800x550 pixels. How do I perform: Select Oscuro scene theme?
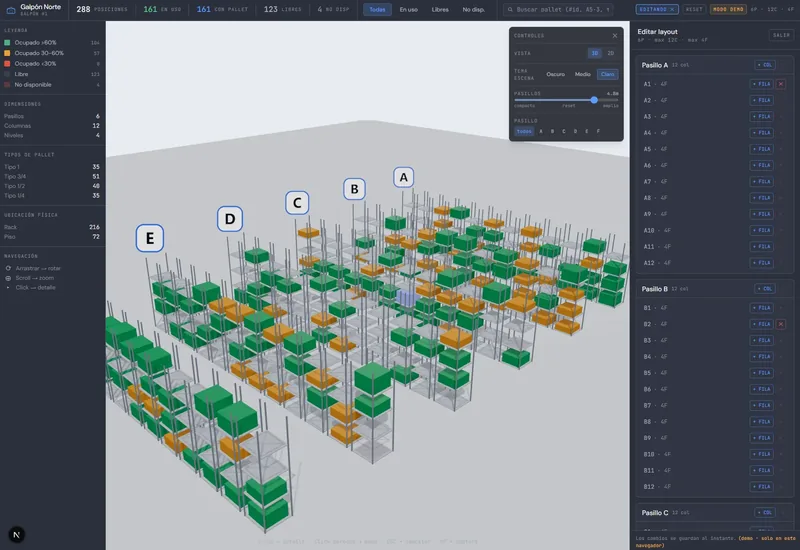[556, 74]
